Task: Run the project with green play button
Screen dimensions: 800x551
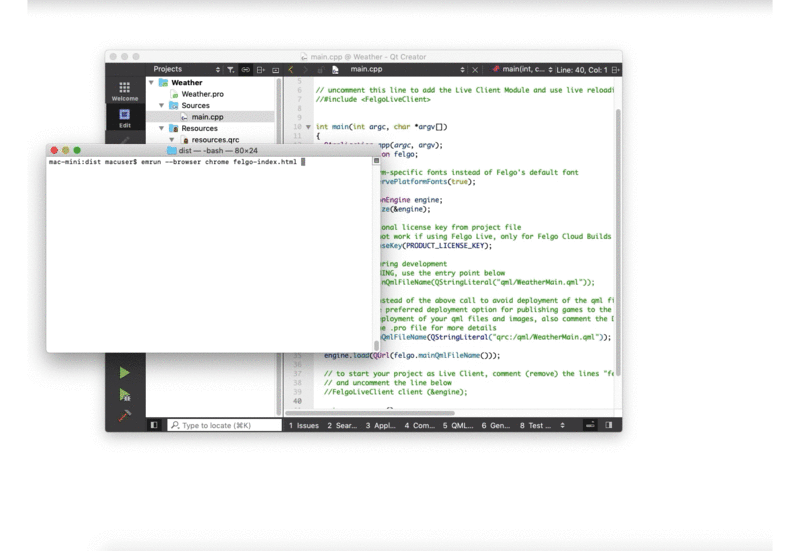Action: click(x=124, y=373)
